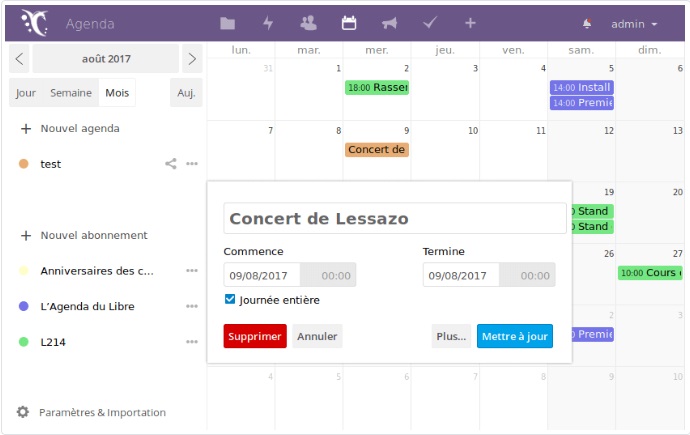Open the Announcements megaphone icon
690x435 pixels.
coord(389,23)
